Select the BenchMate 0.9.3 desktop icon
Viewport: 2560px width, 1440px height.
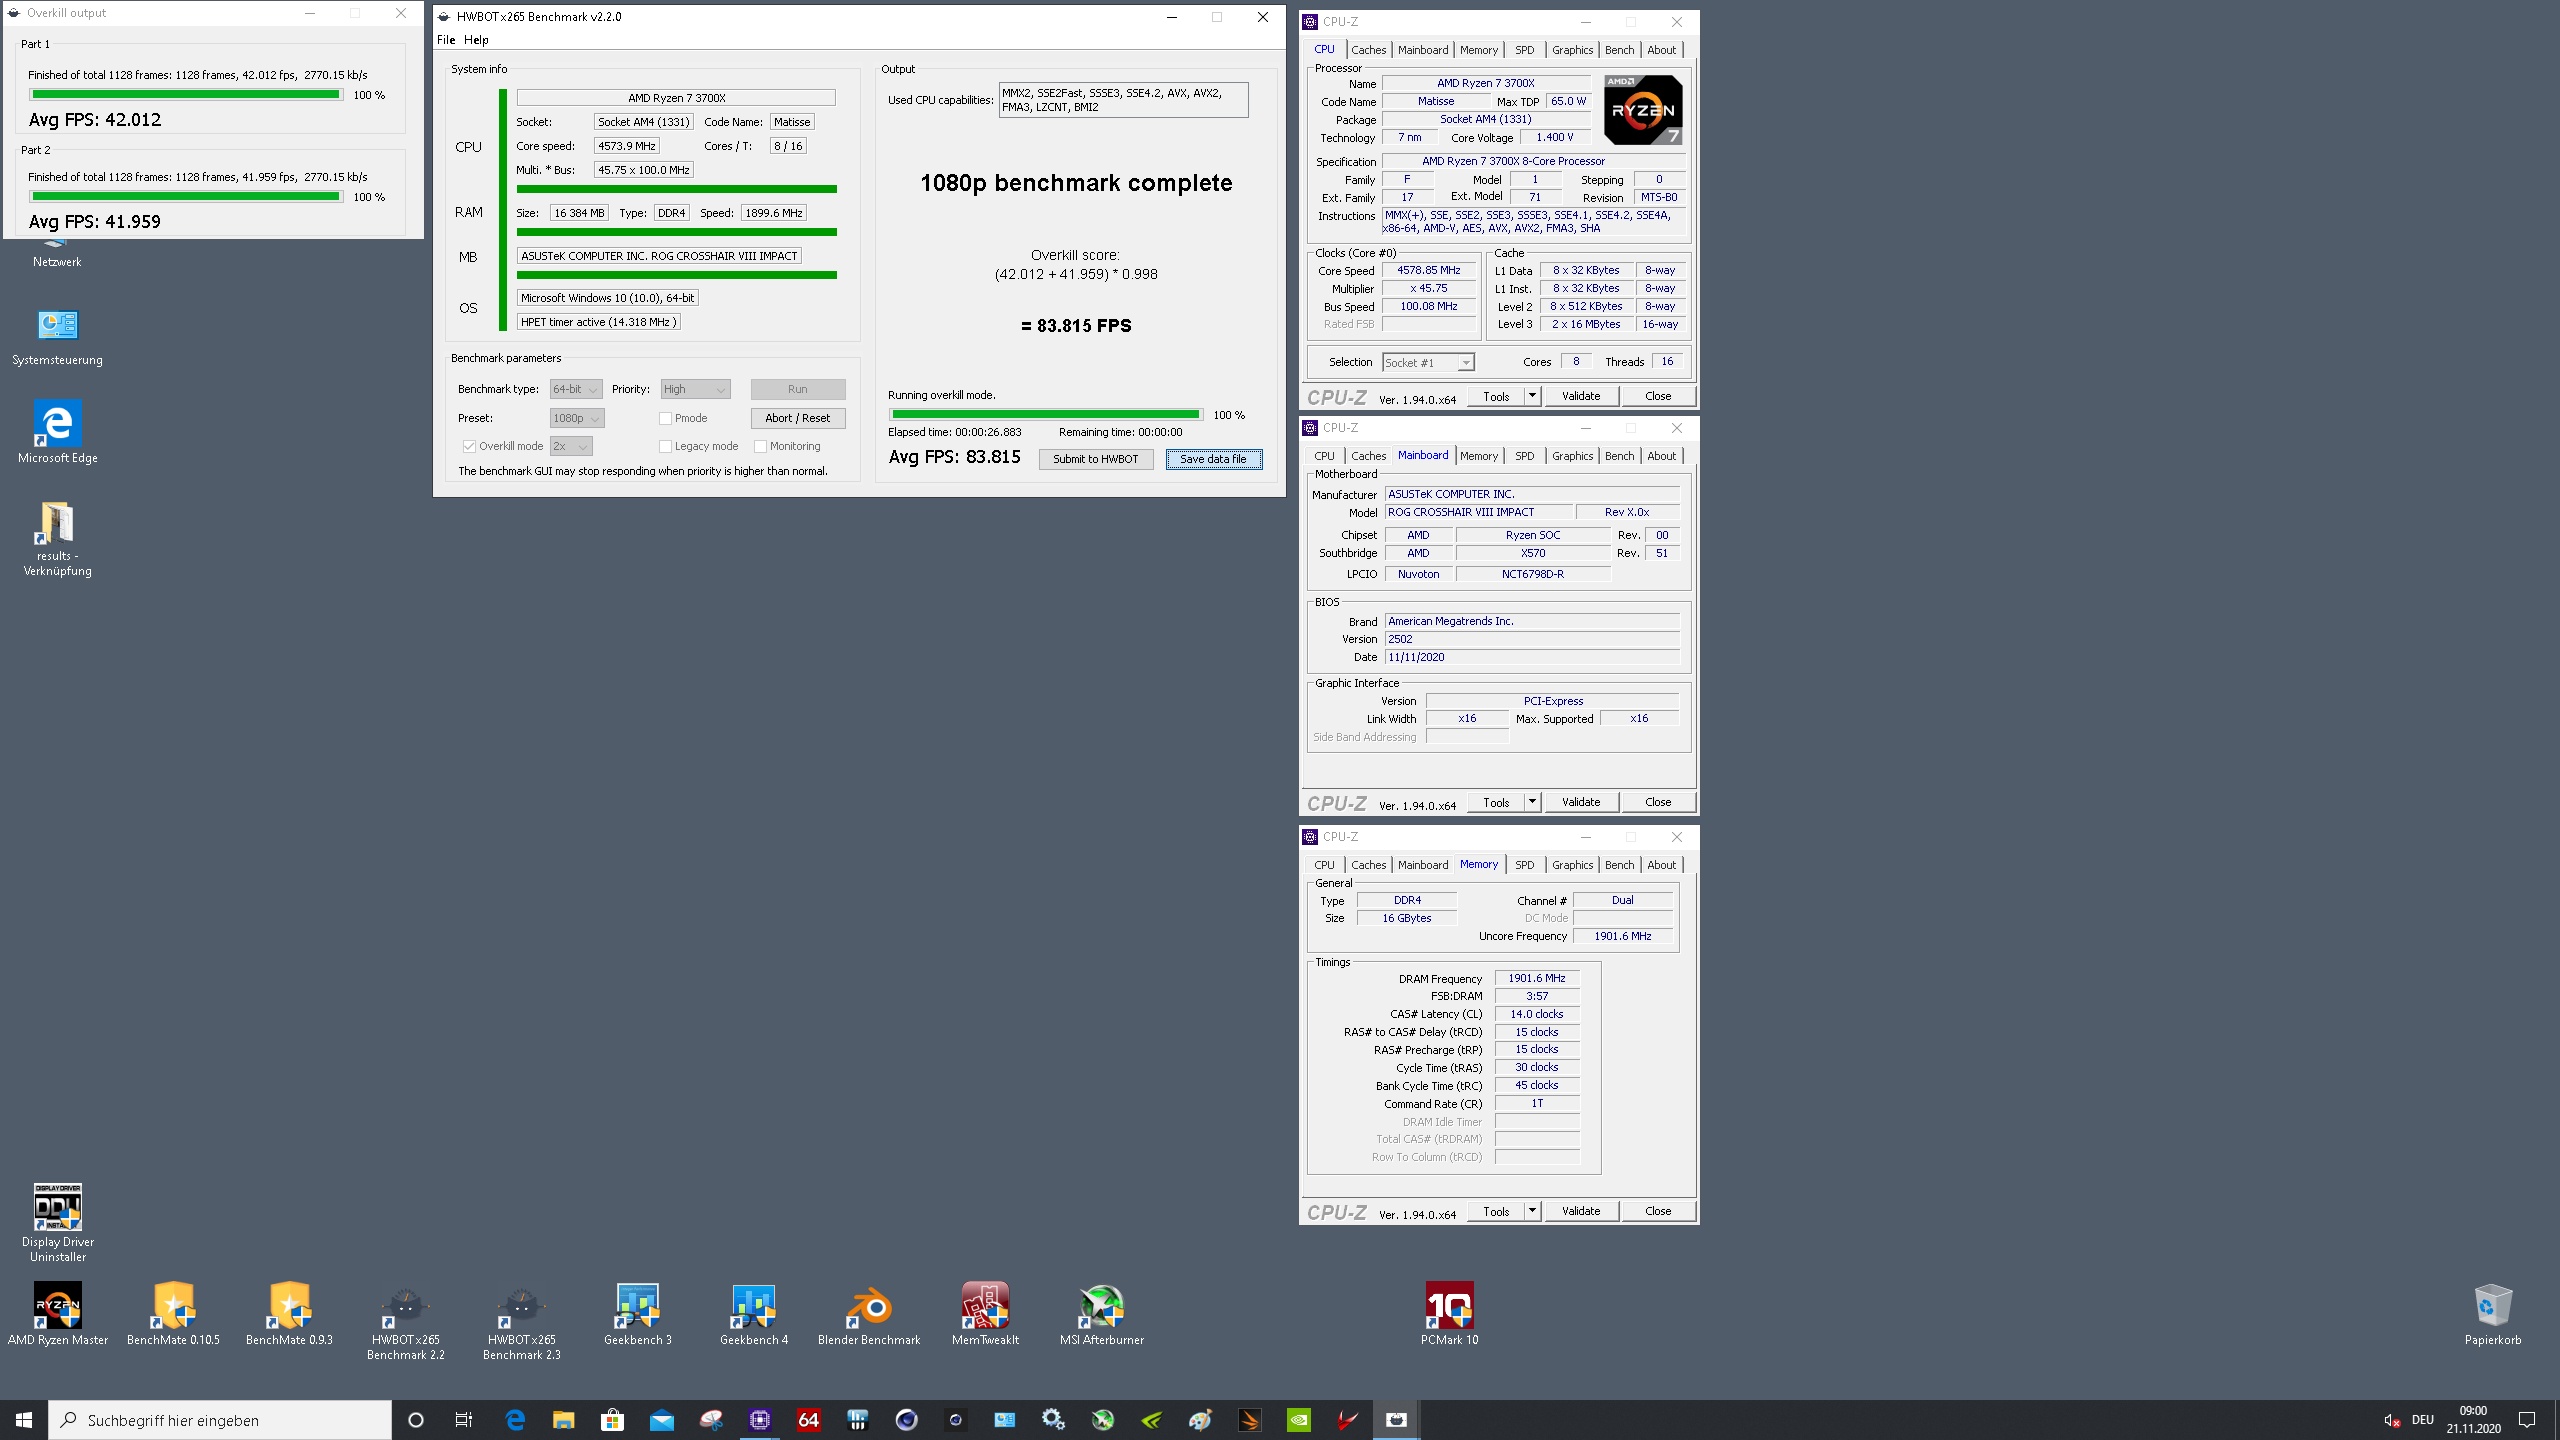point(289,1313)
